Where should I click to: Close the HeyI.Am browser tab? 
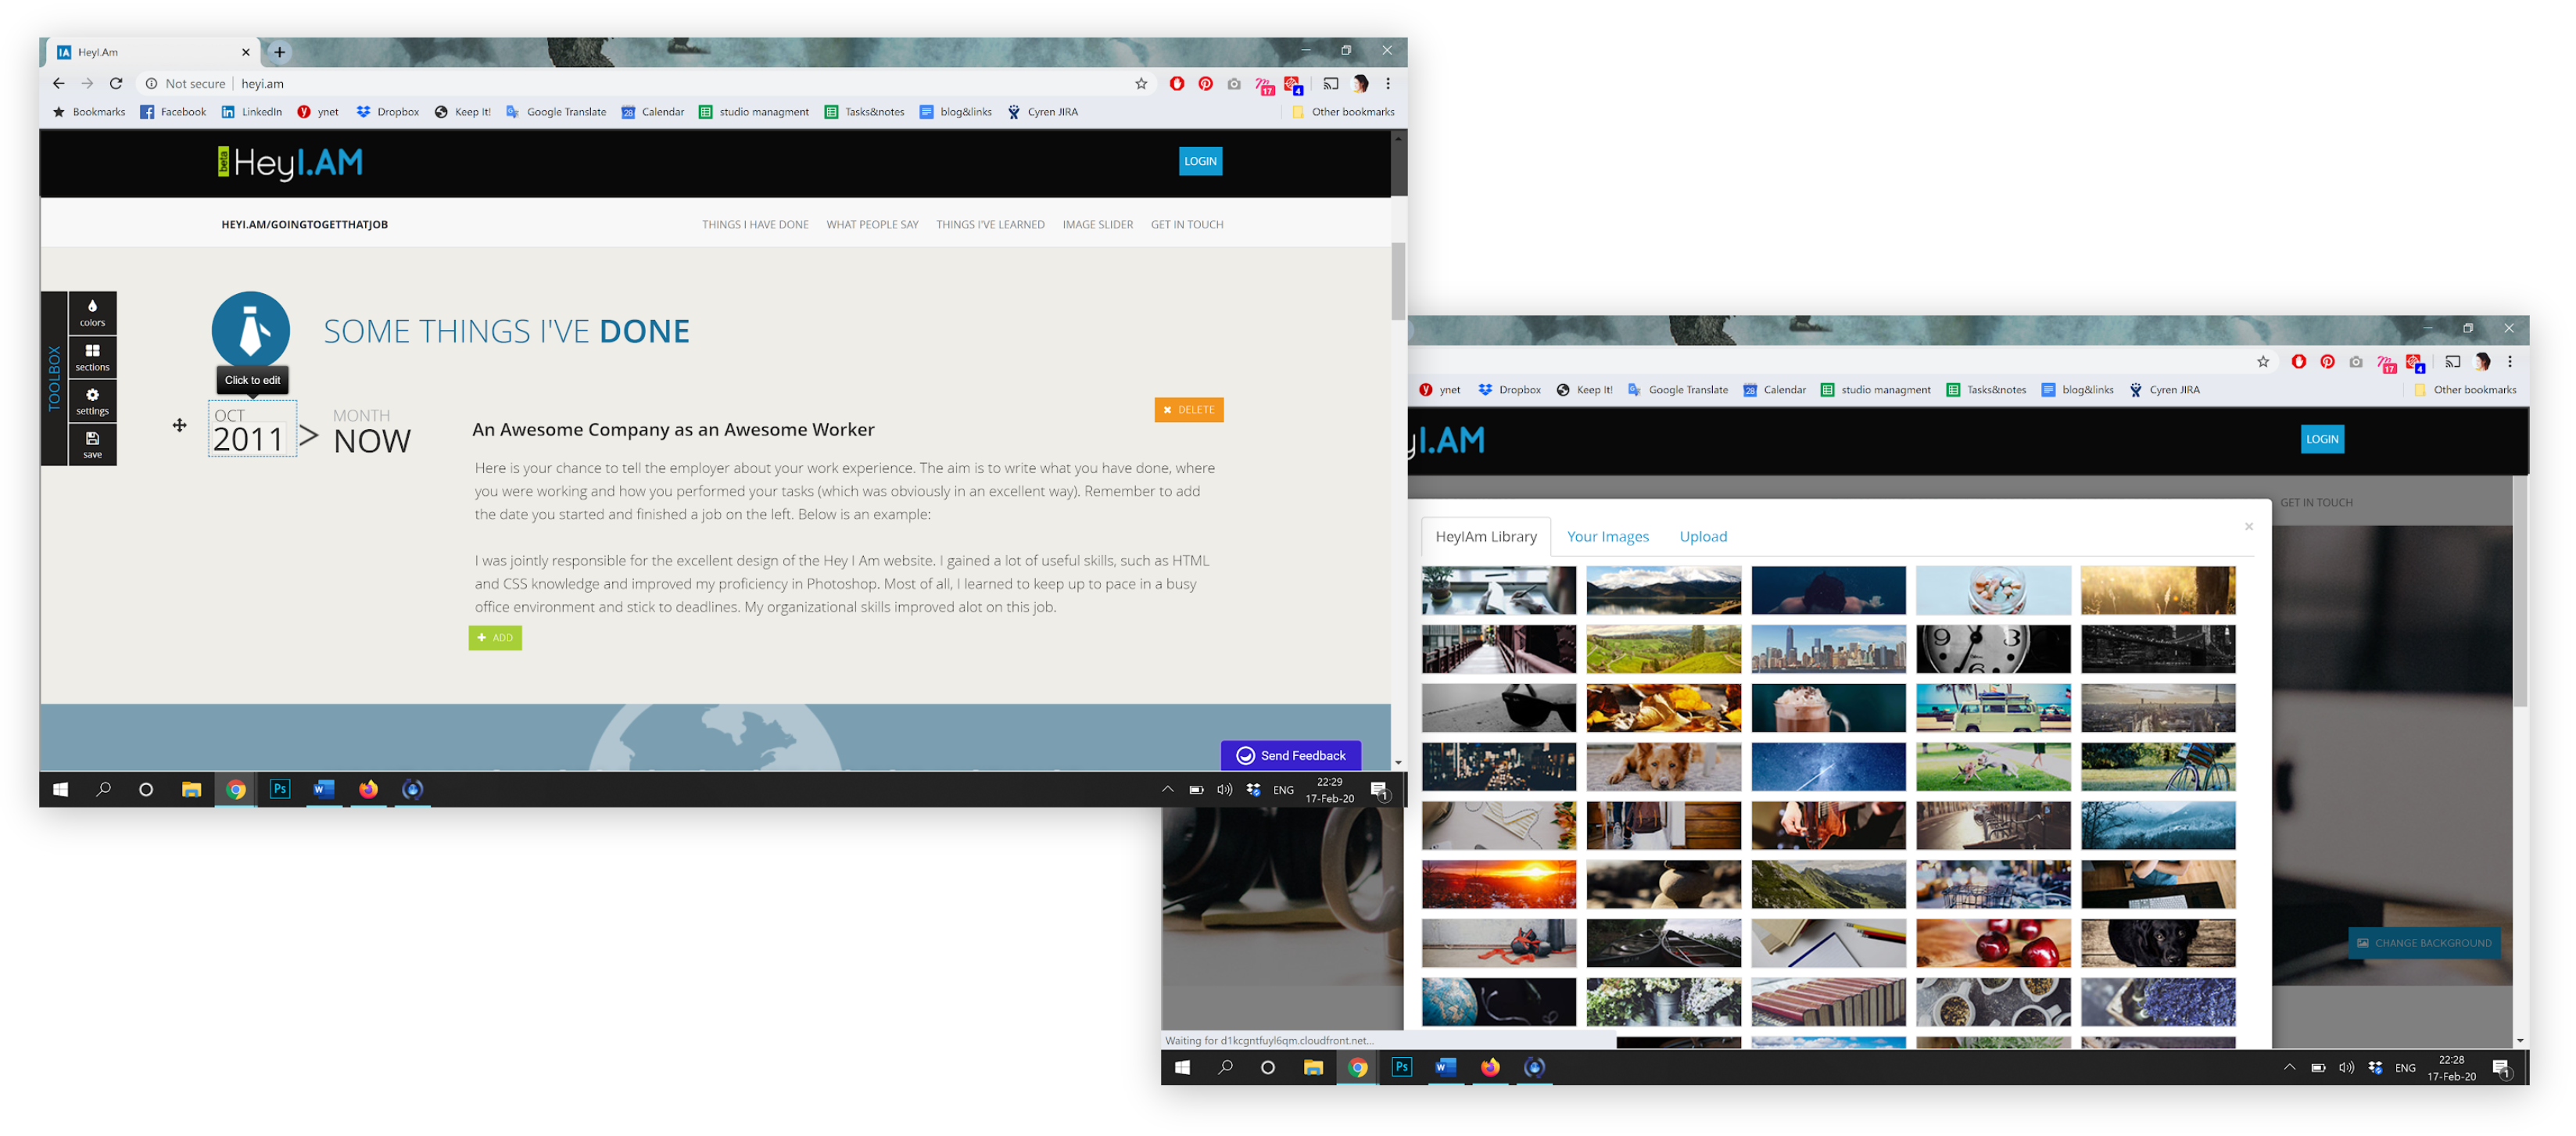pos(246,52)
